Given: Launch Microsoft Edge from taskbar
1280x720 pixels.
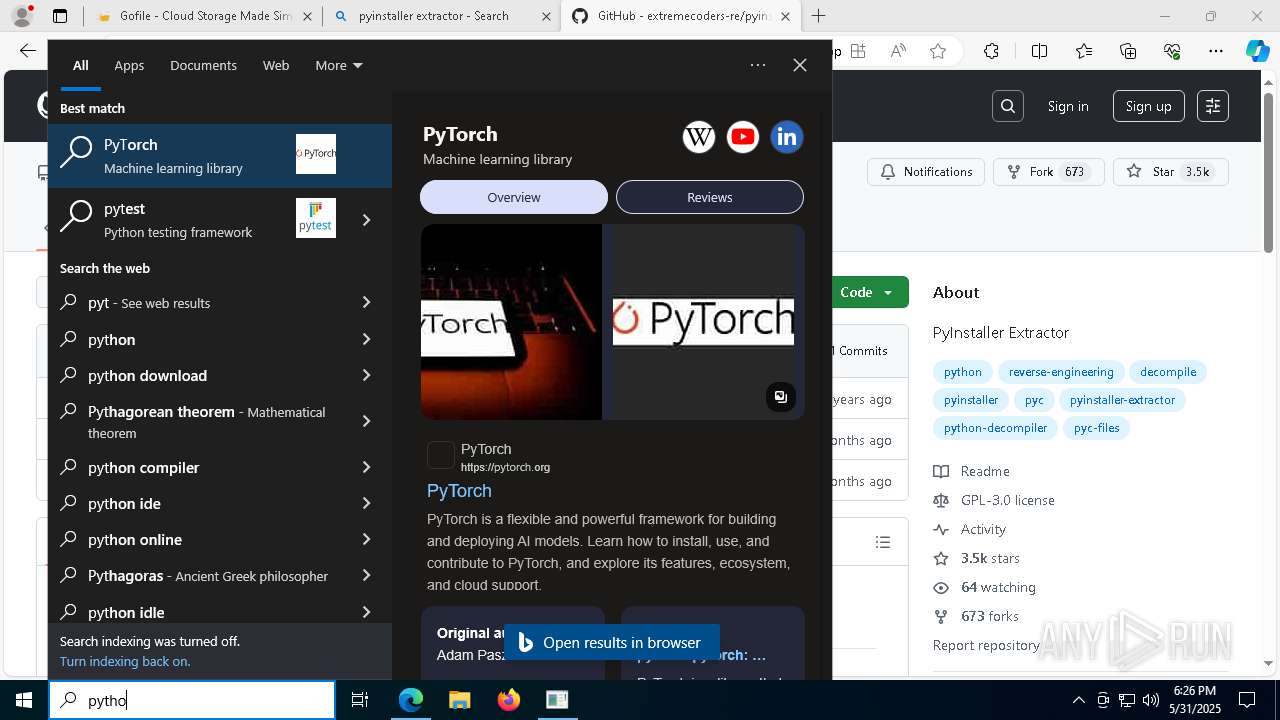Looking at the screenshot, I should [x=411, y=700].
